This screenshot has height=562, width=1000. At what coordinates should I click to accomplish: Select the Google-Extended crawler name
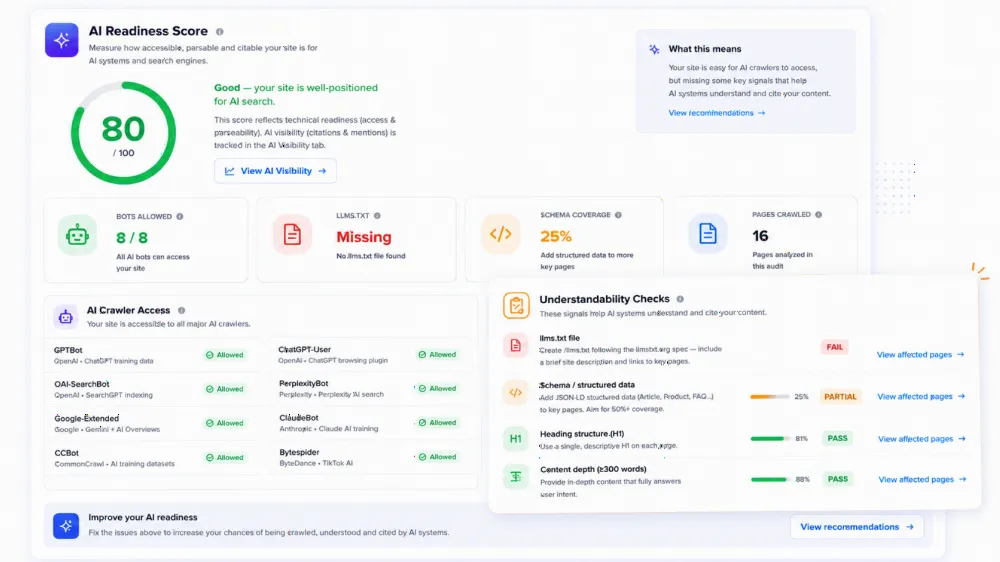(87, 418)
